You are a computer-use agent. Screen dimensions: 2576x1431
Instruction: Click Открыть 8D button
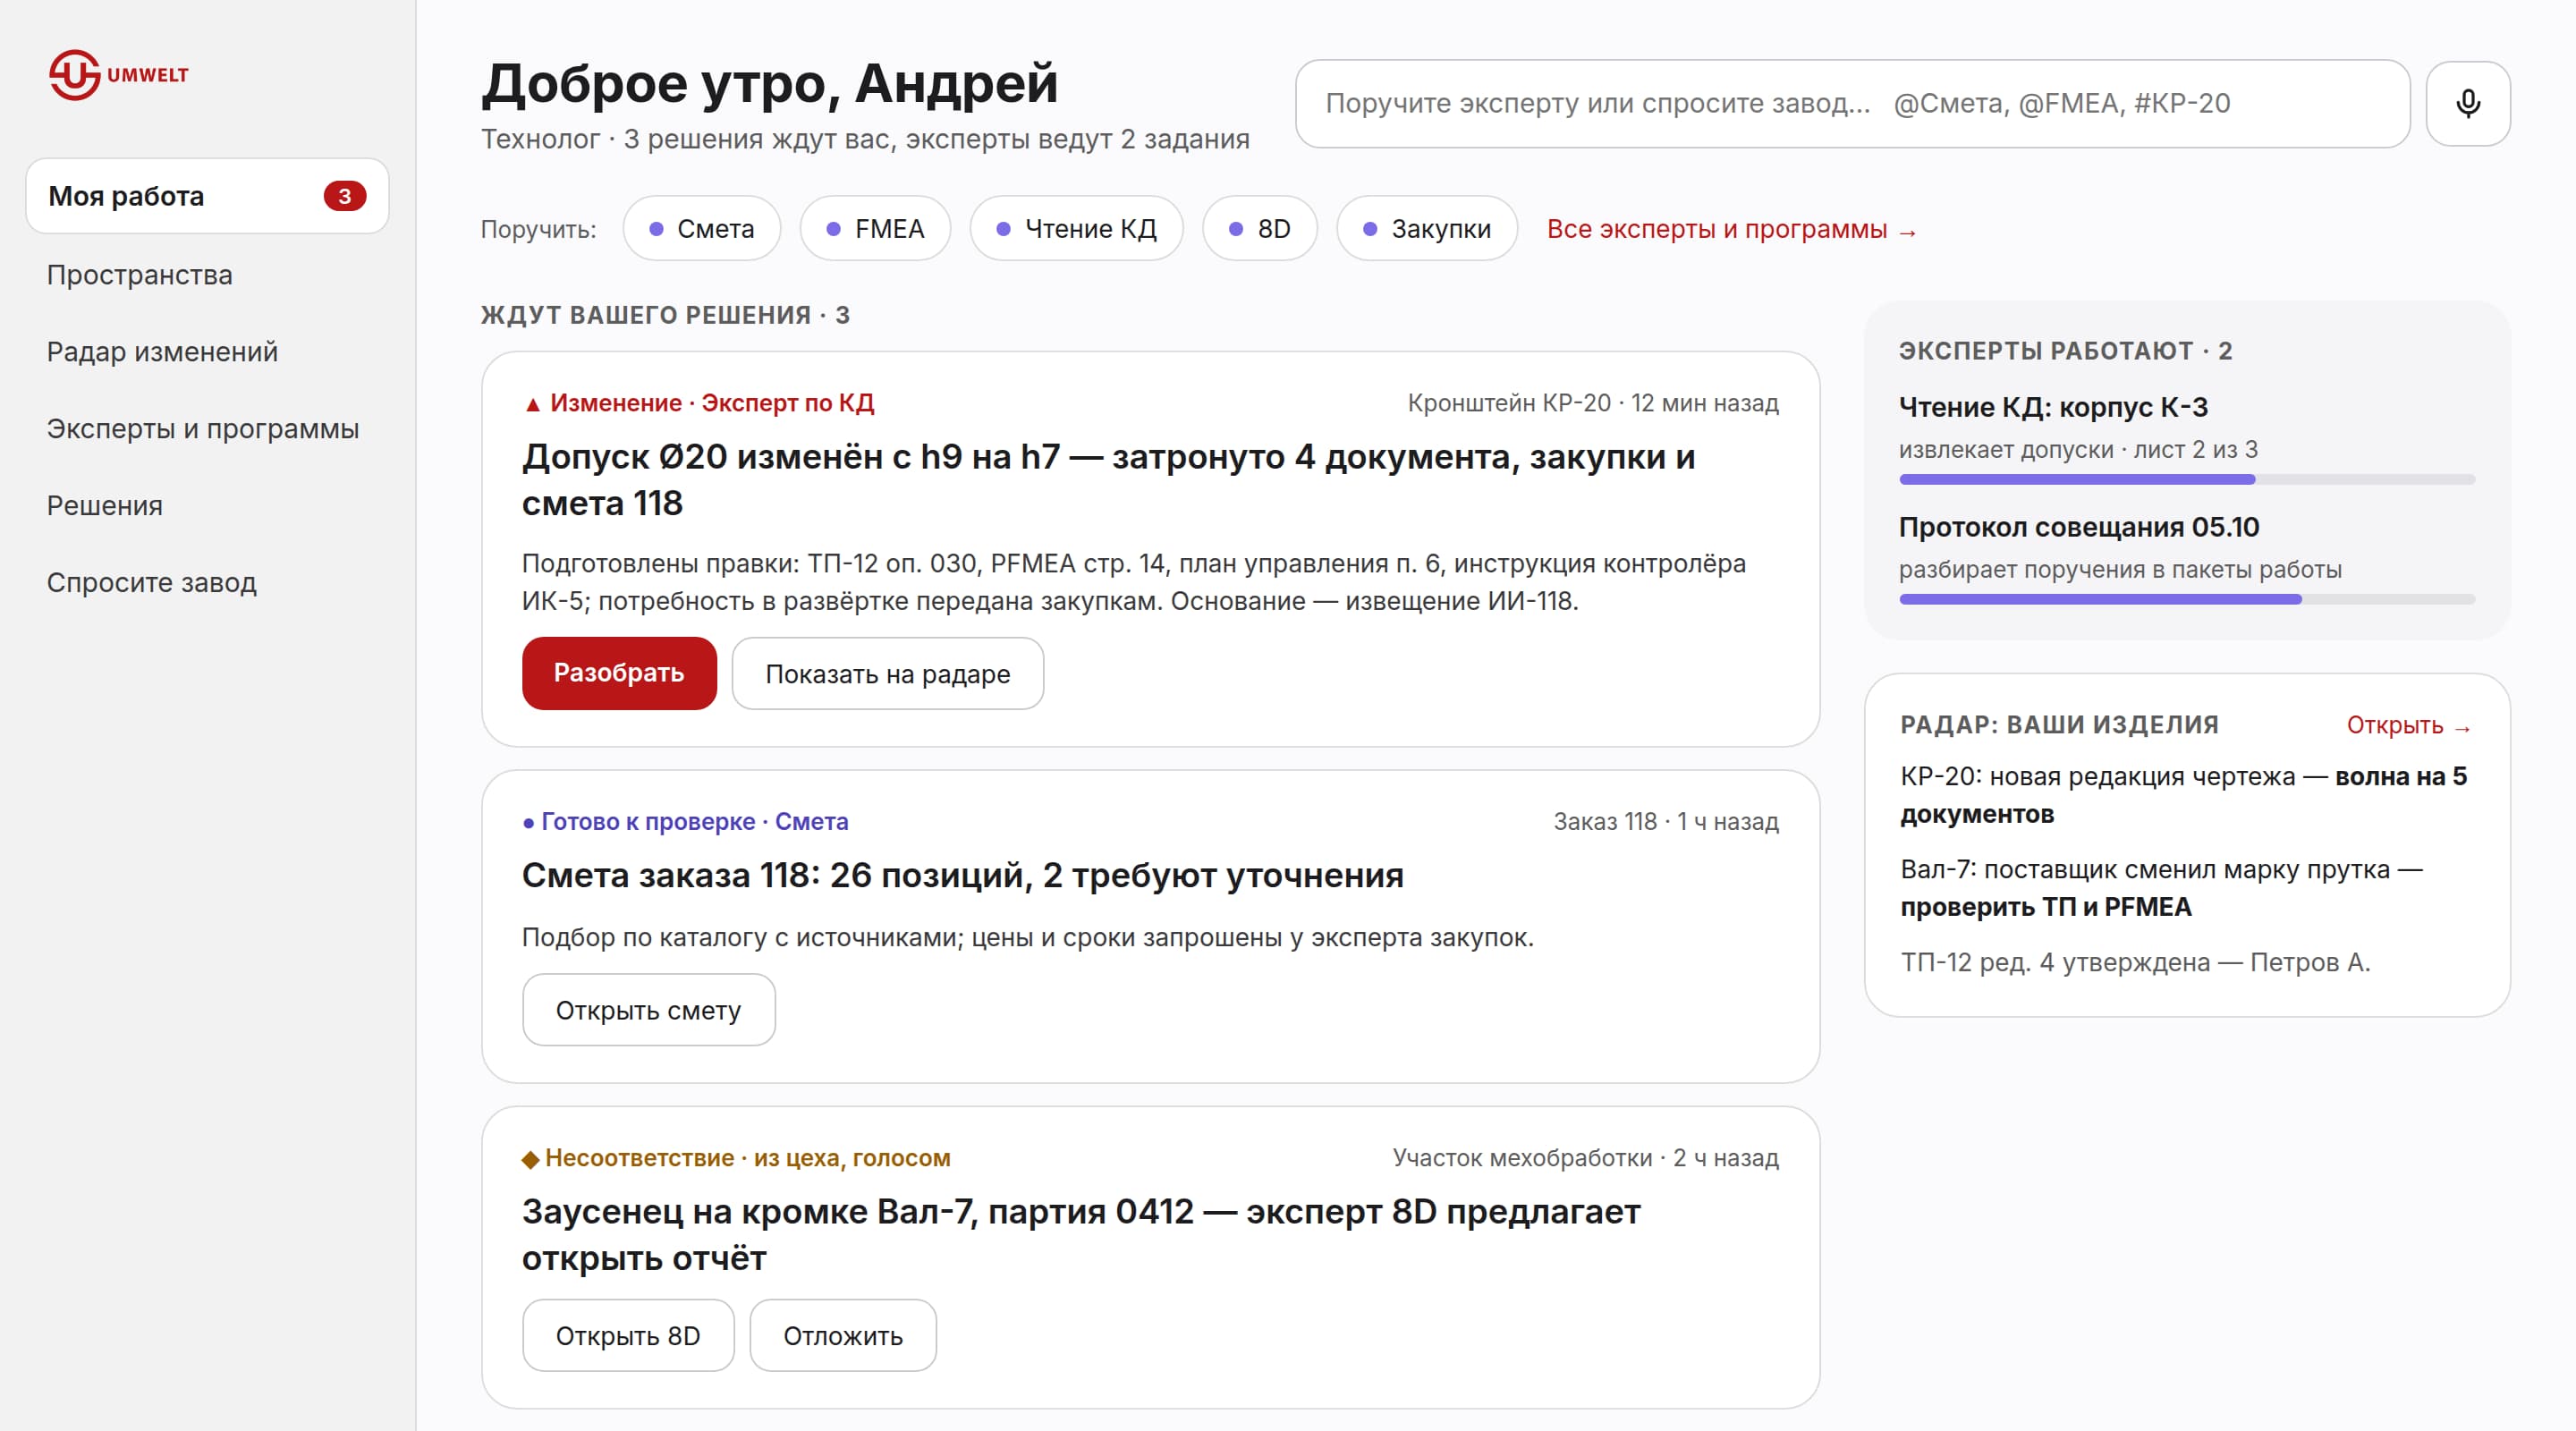pyautogui.click(x=627, y=1335)
